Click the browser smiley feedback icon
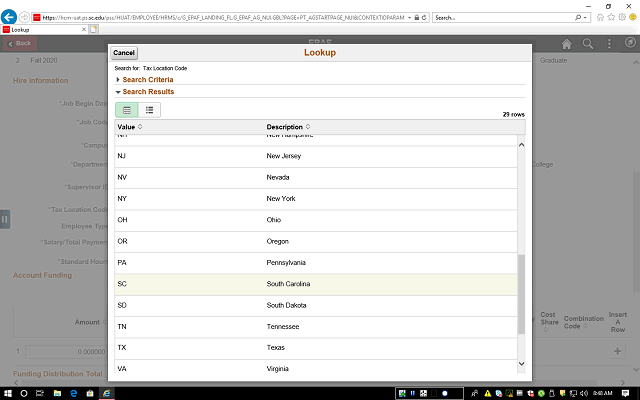This screenshot has width=640, height=400. (633, 17)
